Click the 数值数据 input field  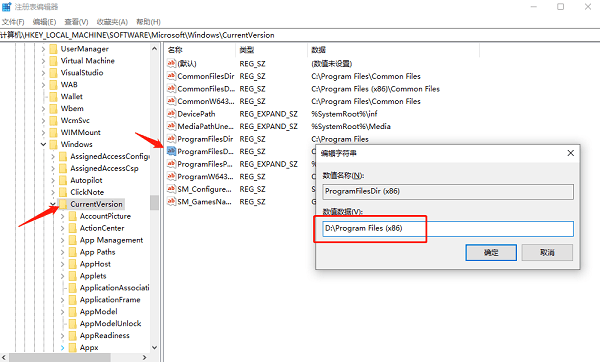448,228
